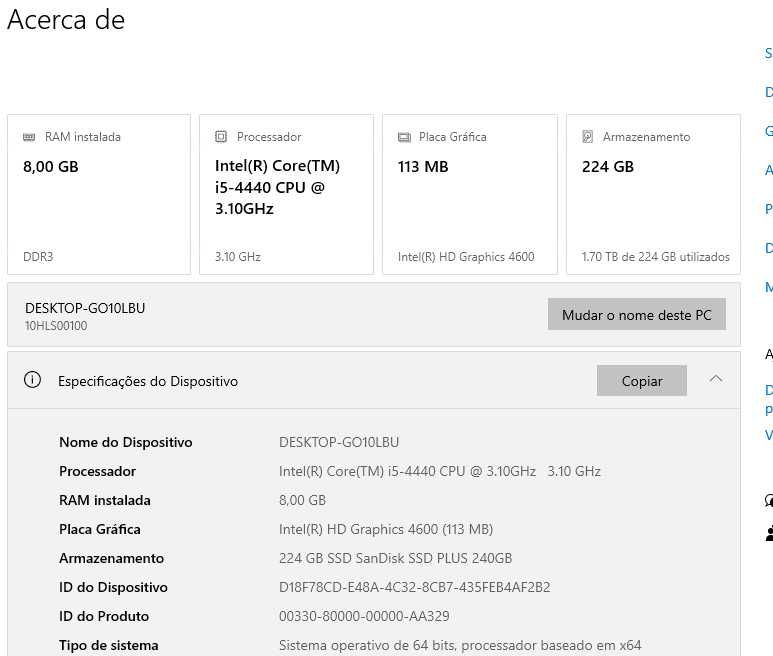Open the RAM instalada card
The image size is (773, 656).
[x=99, y=194]
